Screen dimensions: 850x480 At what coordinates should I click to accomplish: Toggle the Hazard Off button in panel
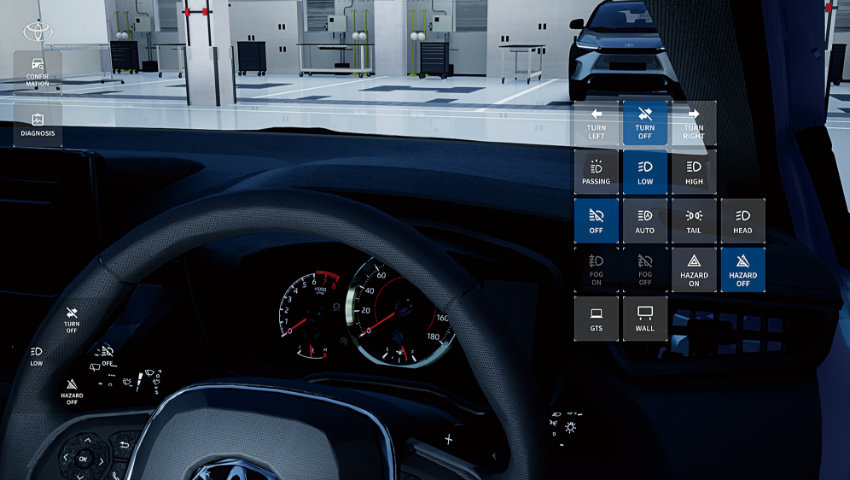[743, 270]
